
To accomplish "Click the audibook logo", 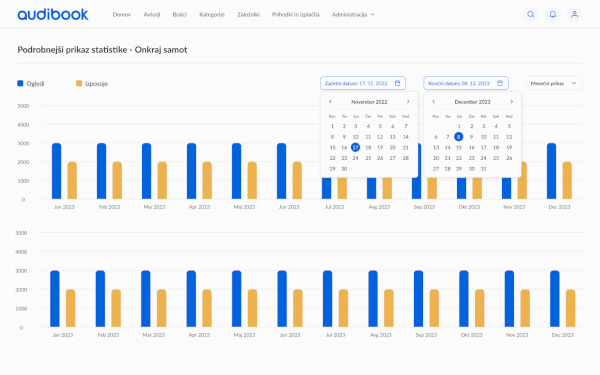I will [53, 15].
